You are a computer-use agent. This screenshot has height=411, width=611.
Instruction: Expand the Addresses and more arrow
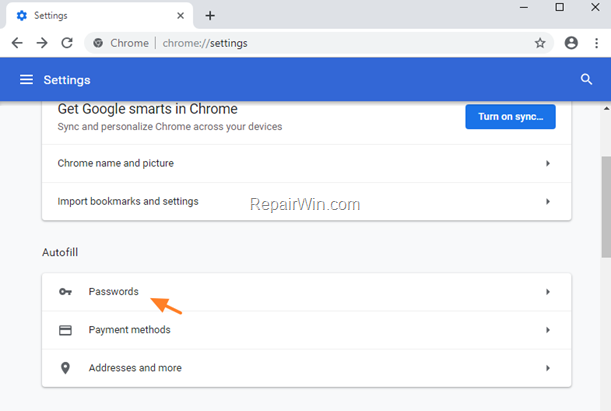click(547, 368)
